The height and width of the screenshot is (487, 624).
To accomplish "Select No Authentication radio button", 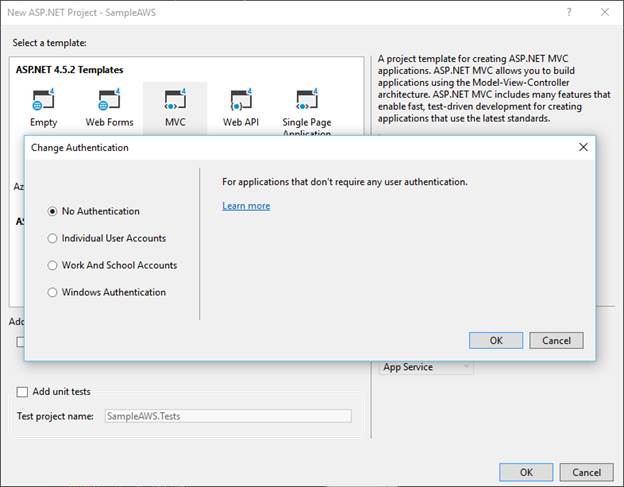I will [x=52, y=211].
